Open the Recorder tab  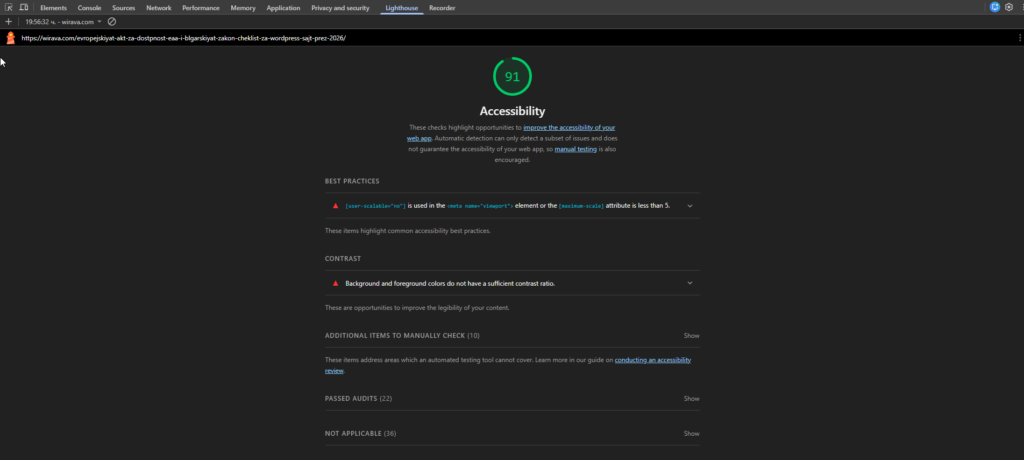coord(442,8)
